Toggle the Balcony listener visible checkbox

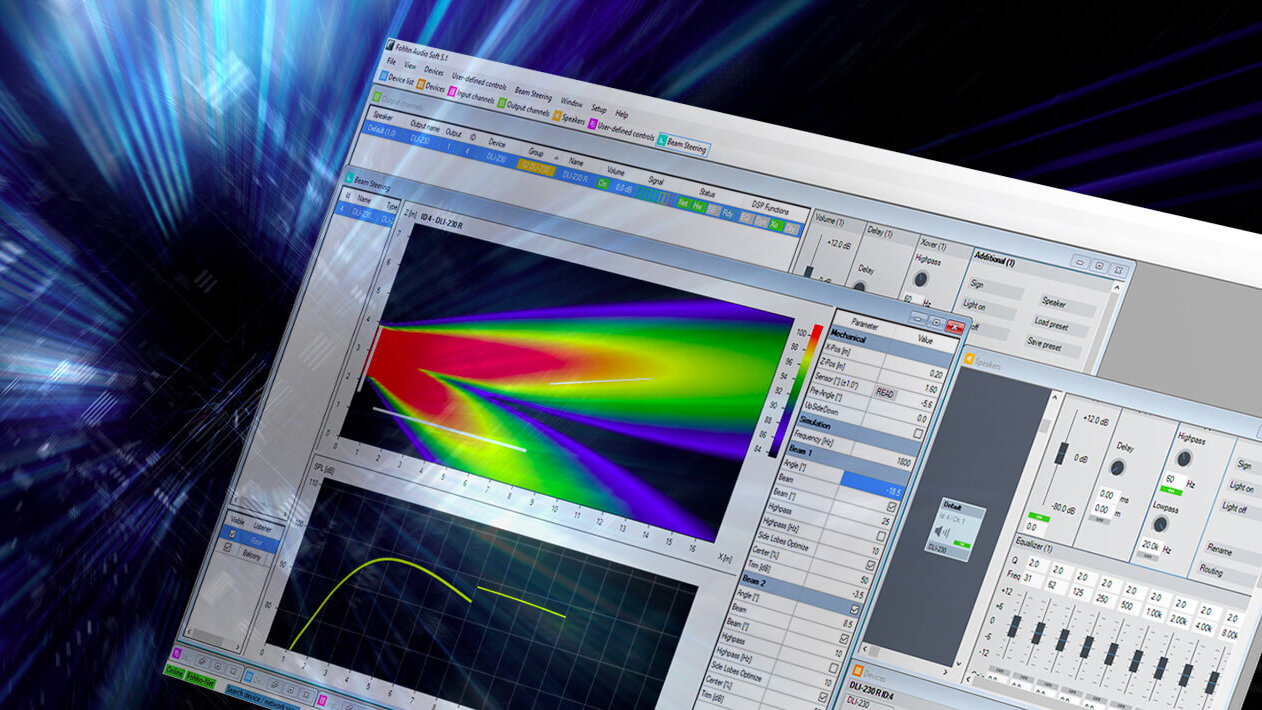pyautogui.click(x=229, y=548)
